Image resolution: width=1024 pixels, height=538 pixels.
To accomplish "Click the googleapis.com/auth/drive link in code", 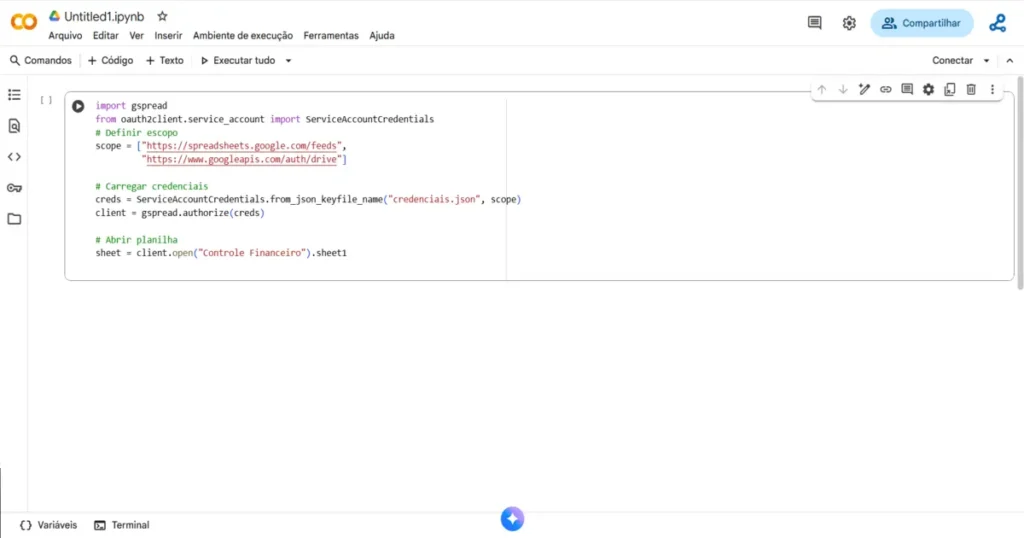I will click(x=242, y=159).
